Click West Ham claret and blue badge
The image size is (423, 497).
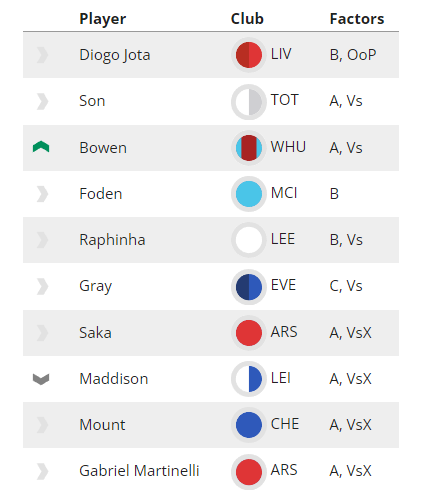pyautogui.click(x=249, y=148)
